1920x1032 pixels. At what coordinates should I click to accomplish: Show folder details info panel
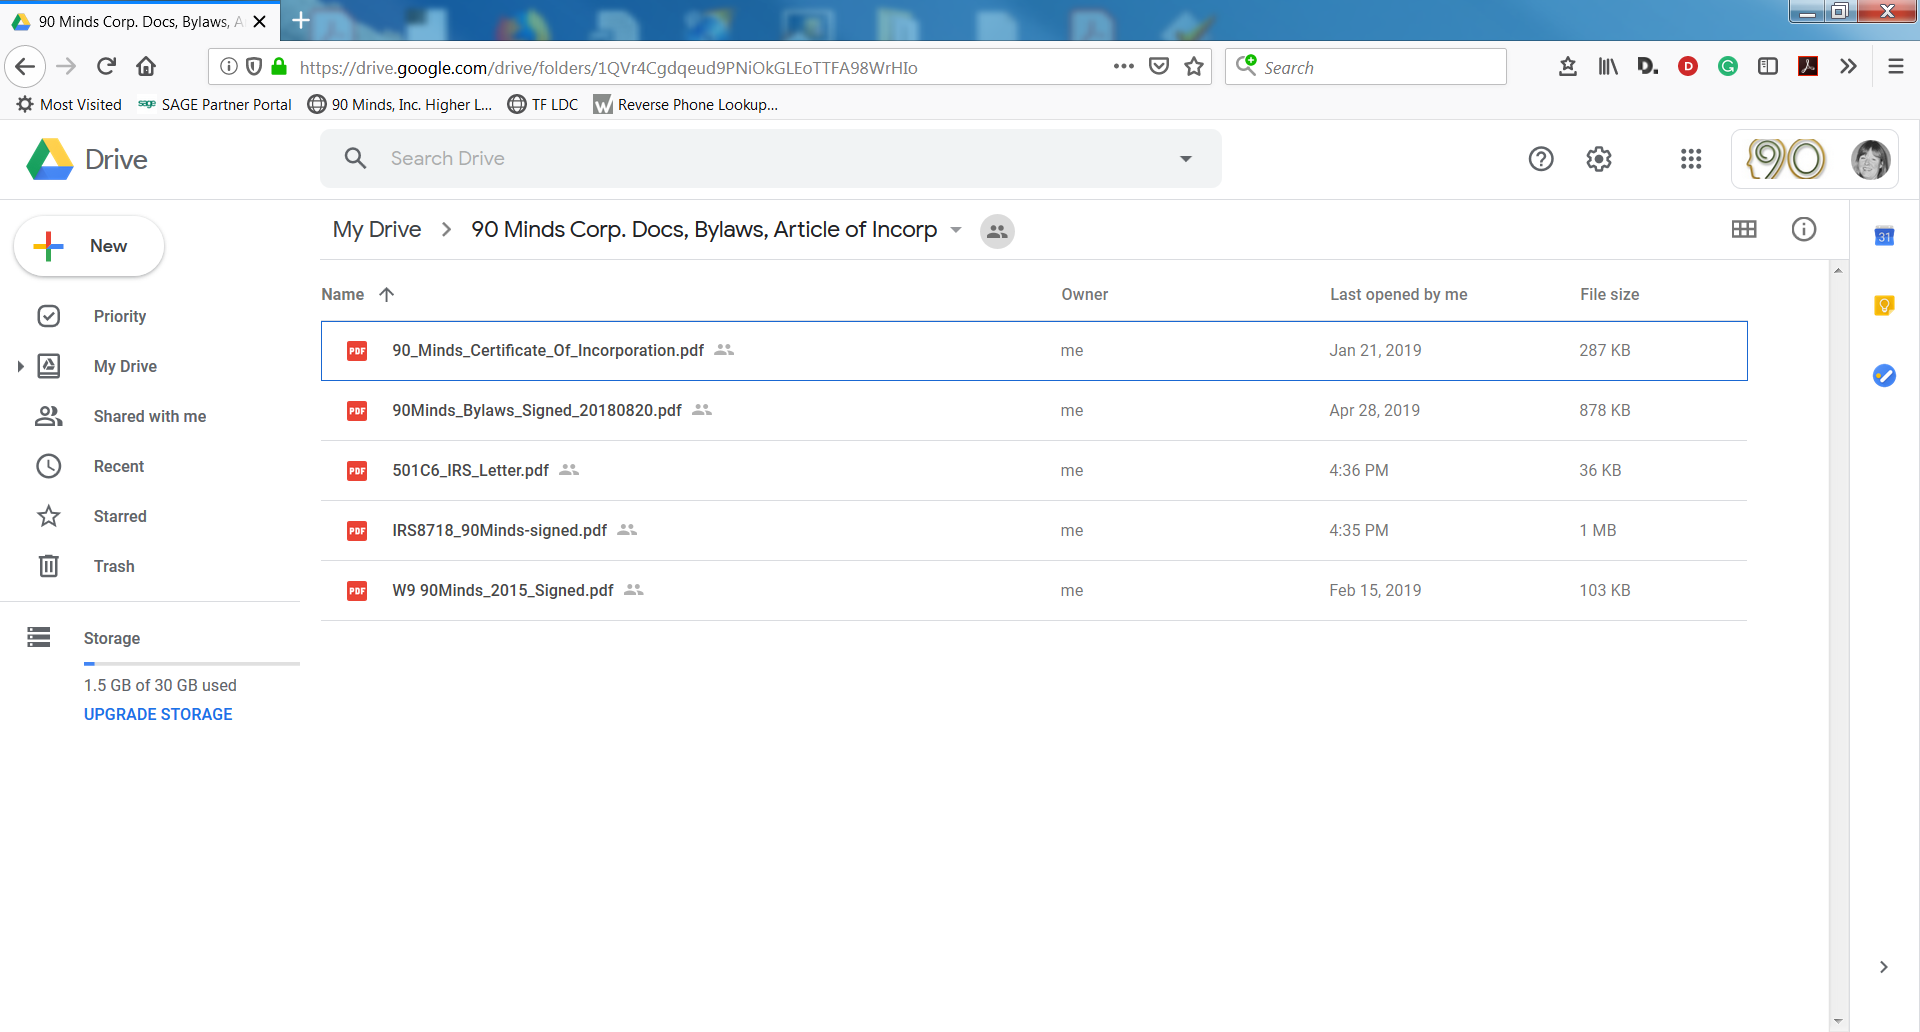(1804, 229)
